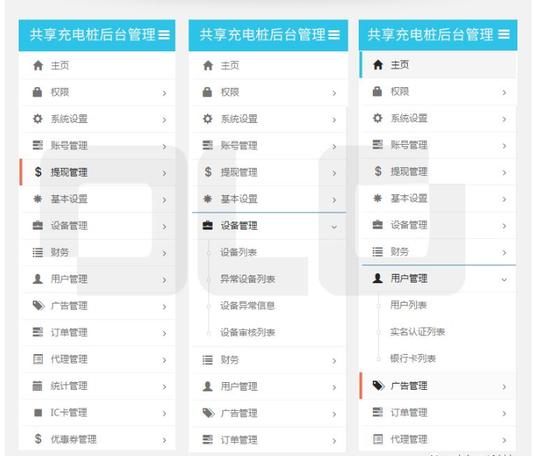Click the lock icon beside 权限 in the left panel
Image resolution: width=540 pixels, height=456 pixels.
pos(37,92)
